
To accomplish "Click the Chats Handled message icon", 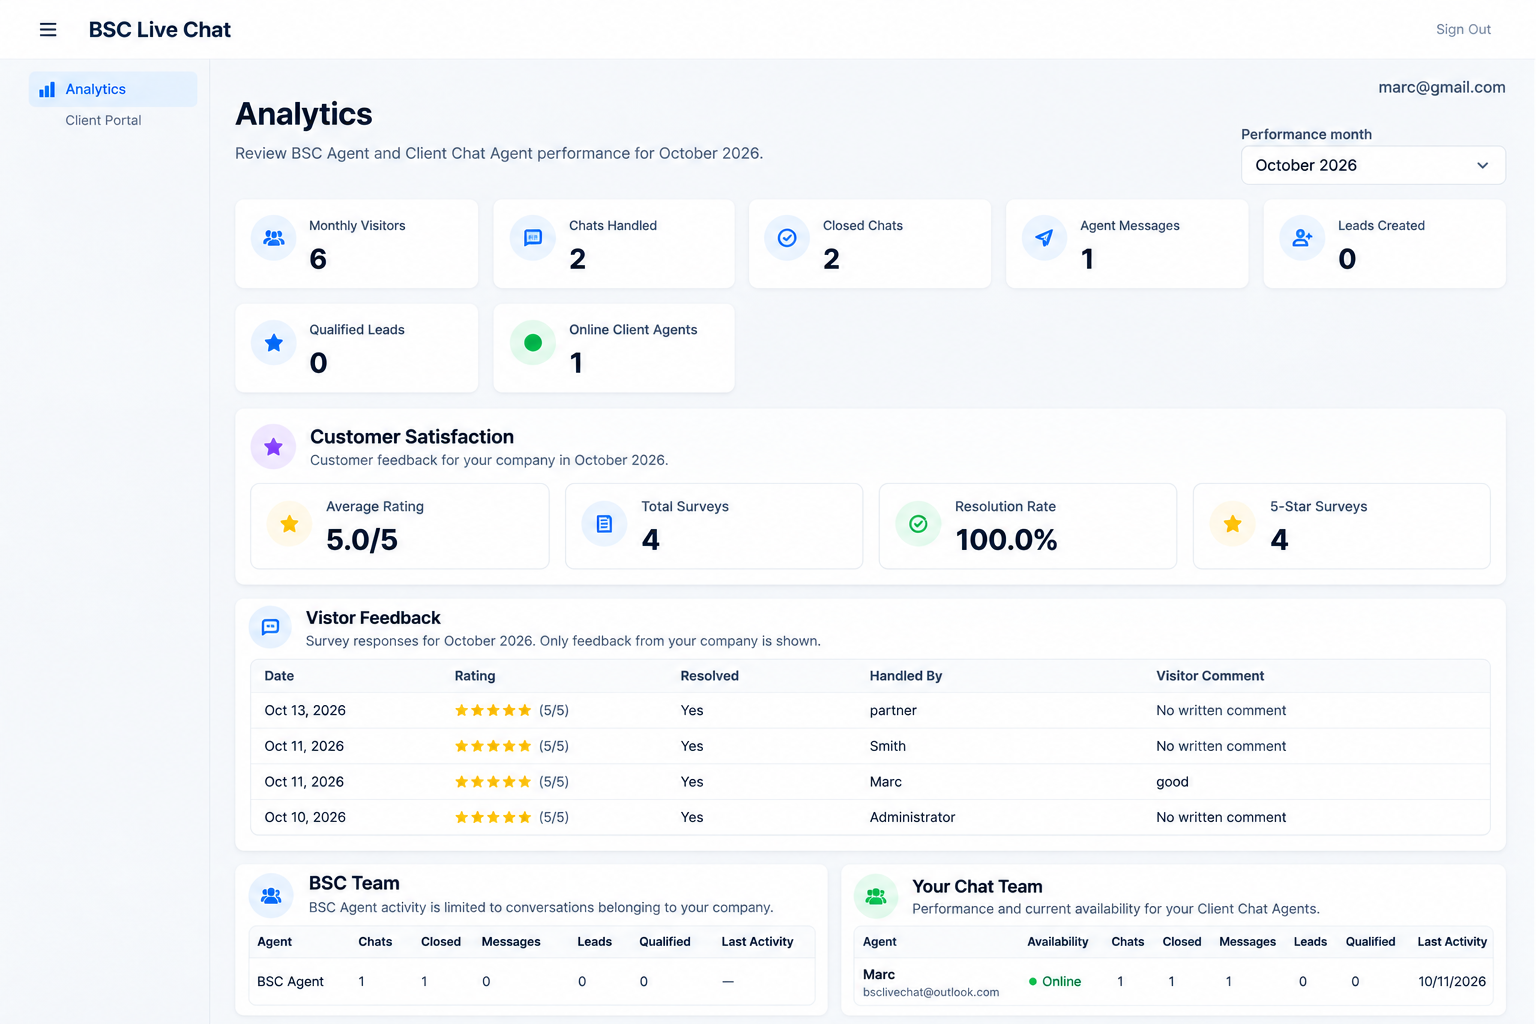I will coord(533,238).
